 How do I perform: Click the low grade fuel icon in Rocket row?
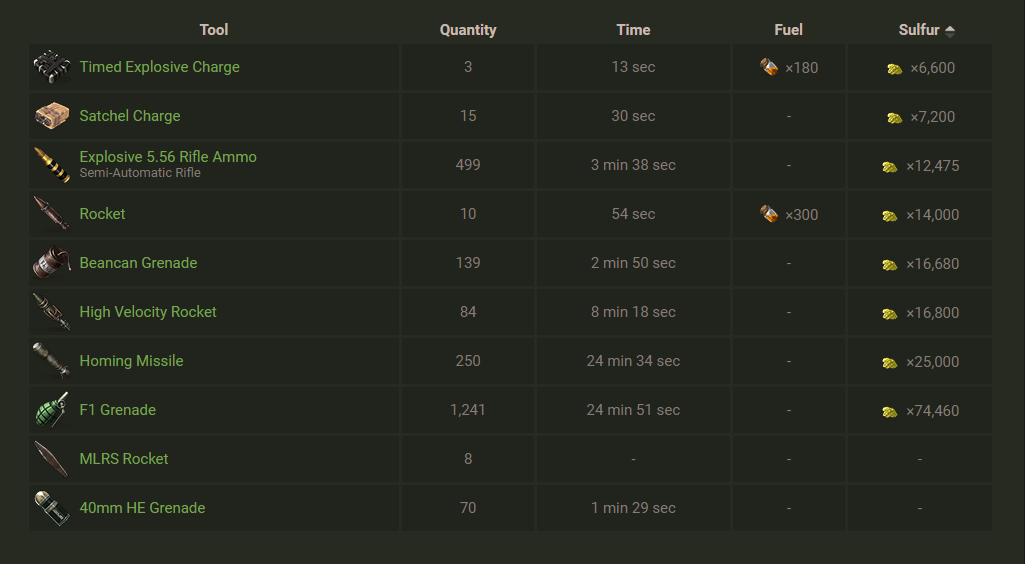[769, 214]
